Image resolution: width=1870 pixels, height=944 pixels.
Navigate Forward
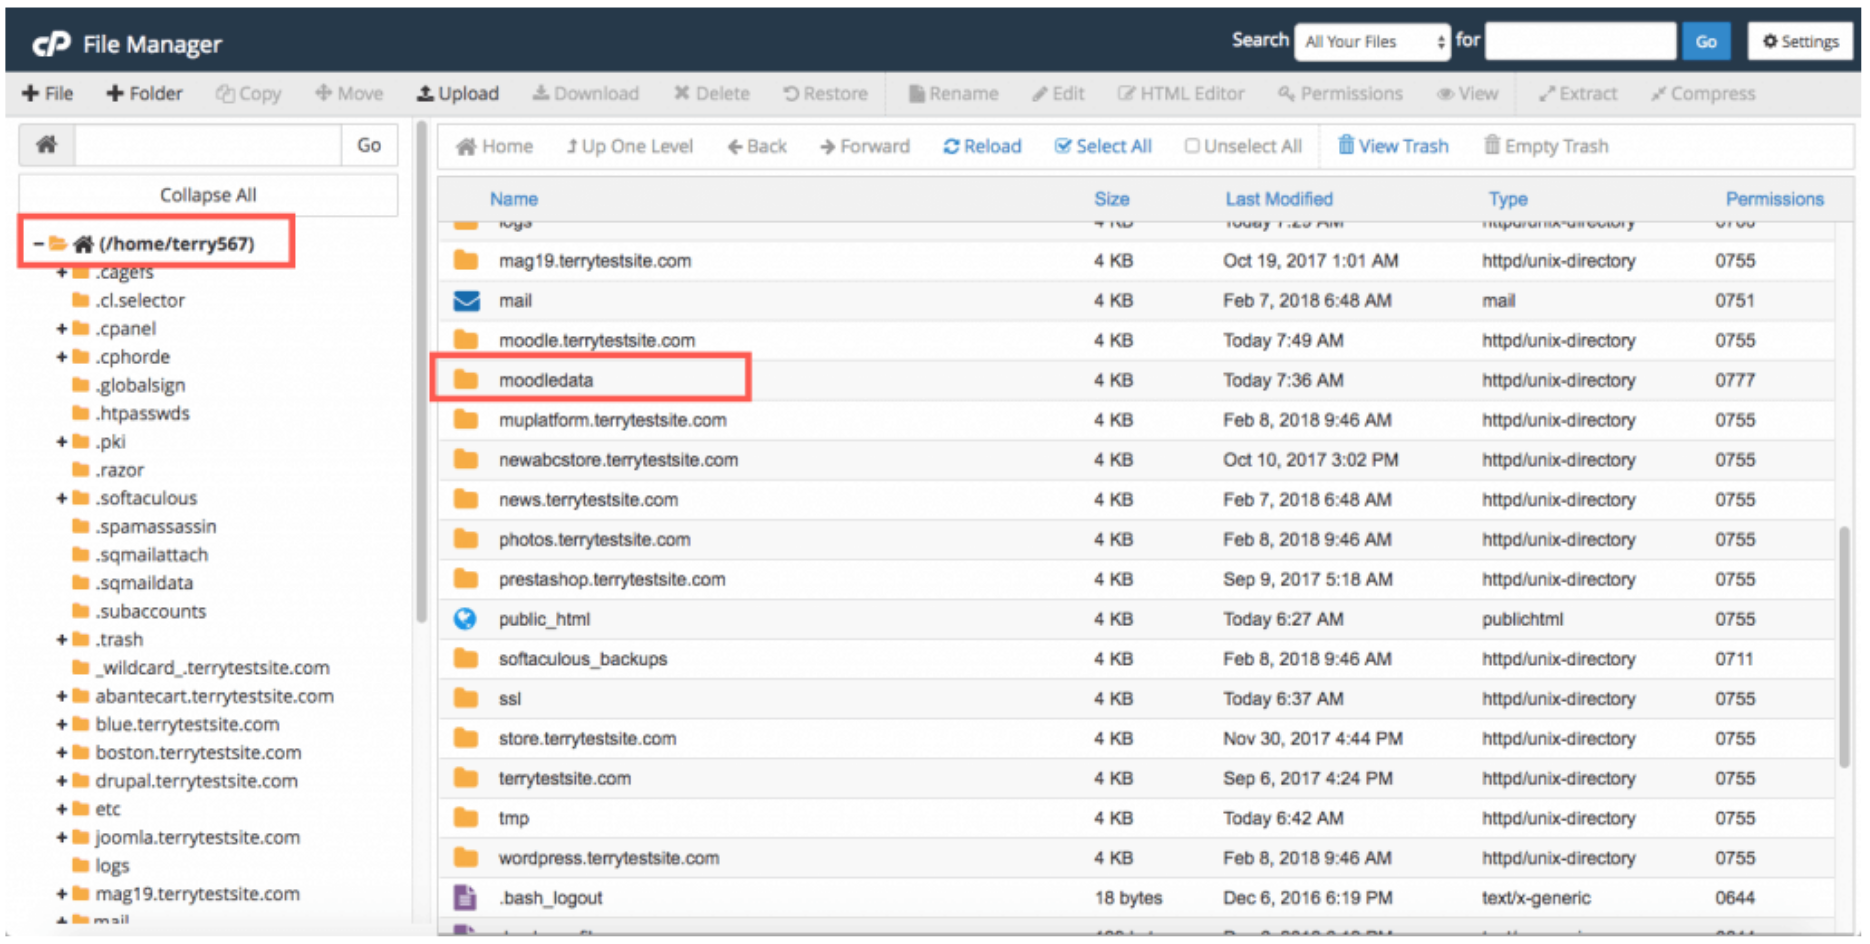click(x=865, y=146)
